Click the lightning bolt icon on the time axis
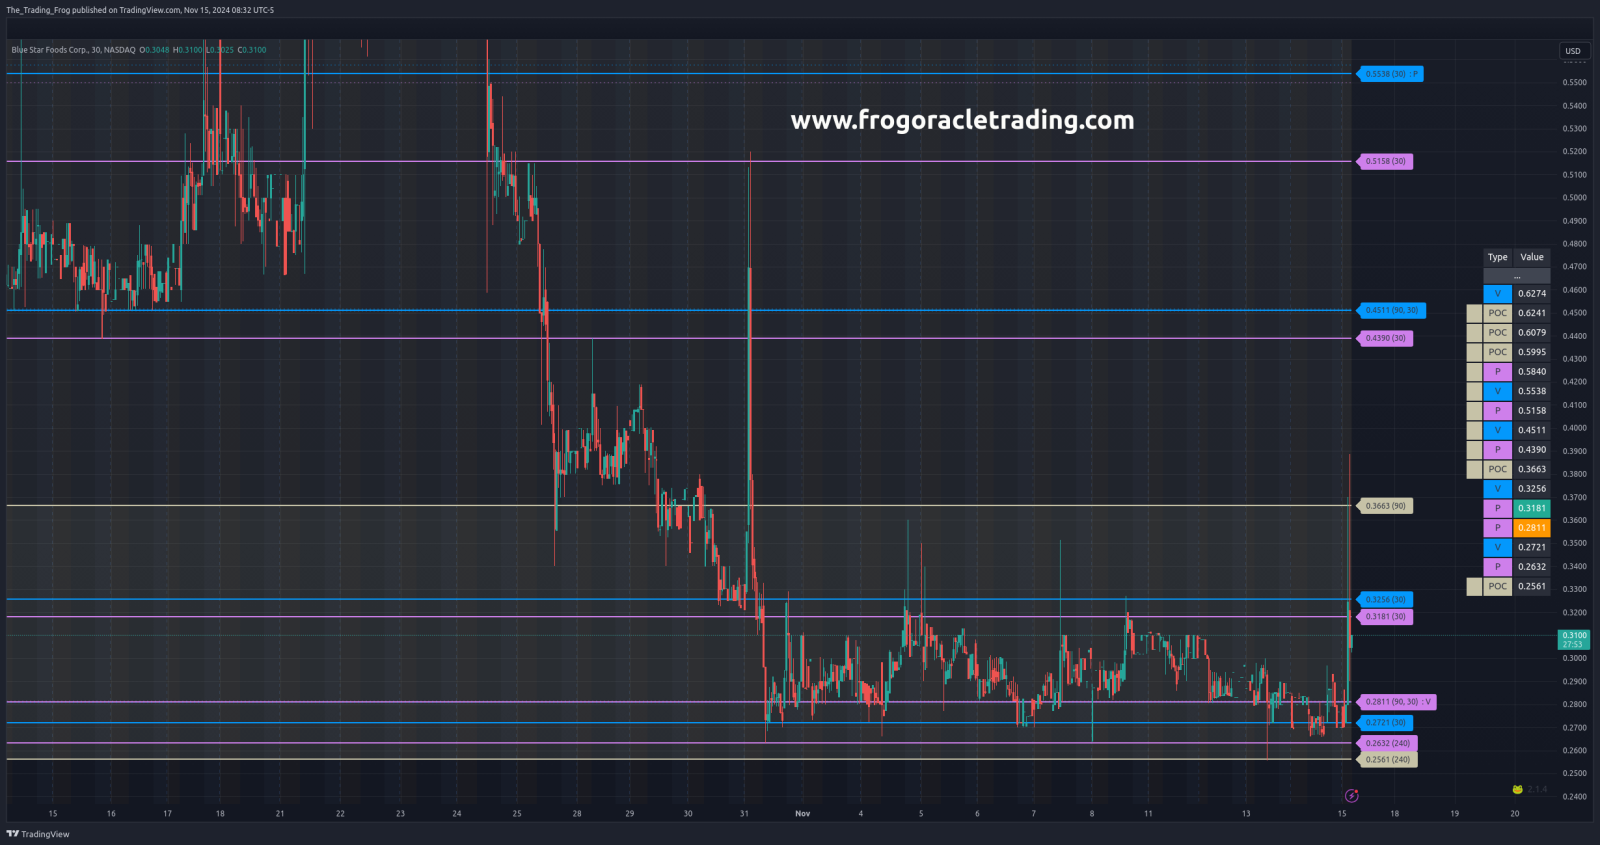The height and width of the screenshot is (845, 1600). tap(1352, 796)
